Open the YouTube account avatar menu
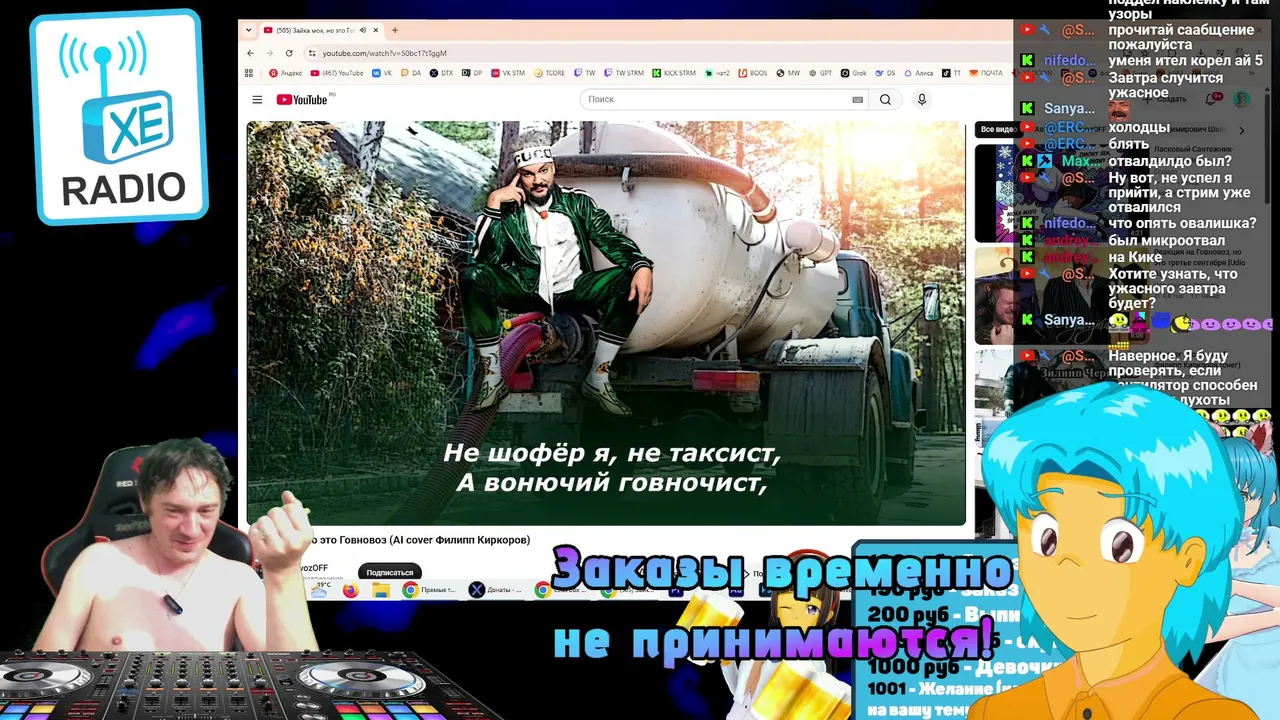The width and height of the screenshot is (1280, 720). coord(1241,99)
